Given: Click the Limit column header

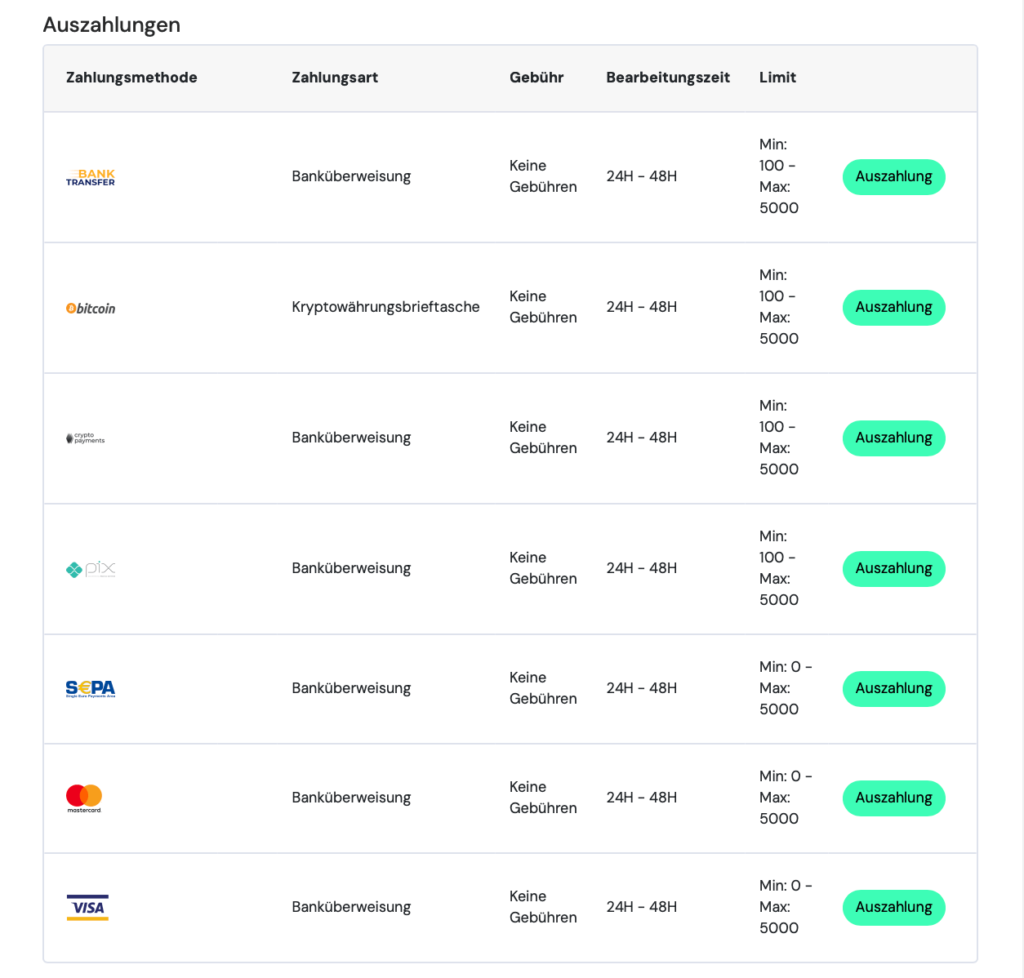Looking at the screenshot, I should (x=777, y=78).
